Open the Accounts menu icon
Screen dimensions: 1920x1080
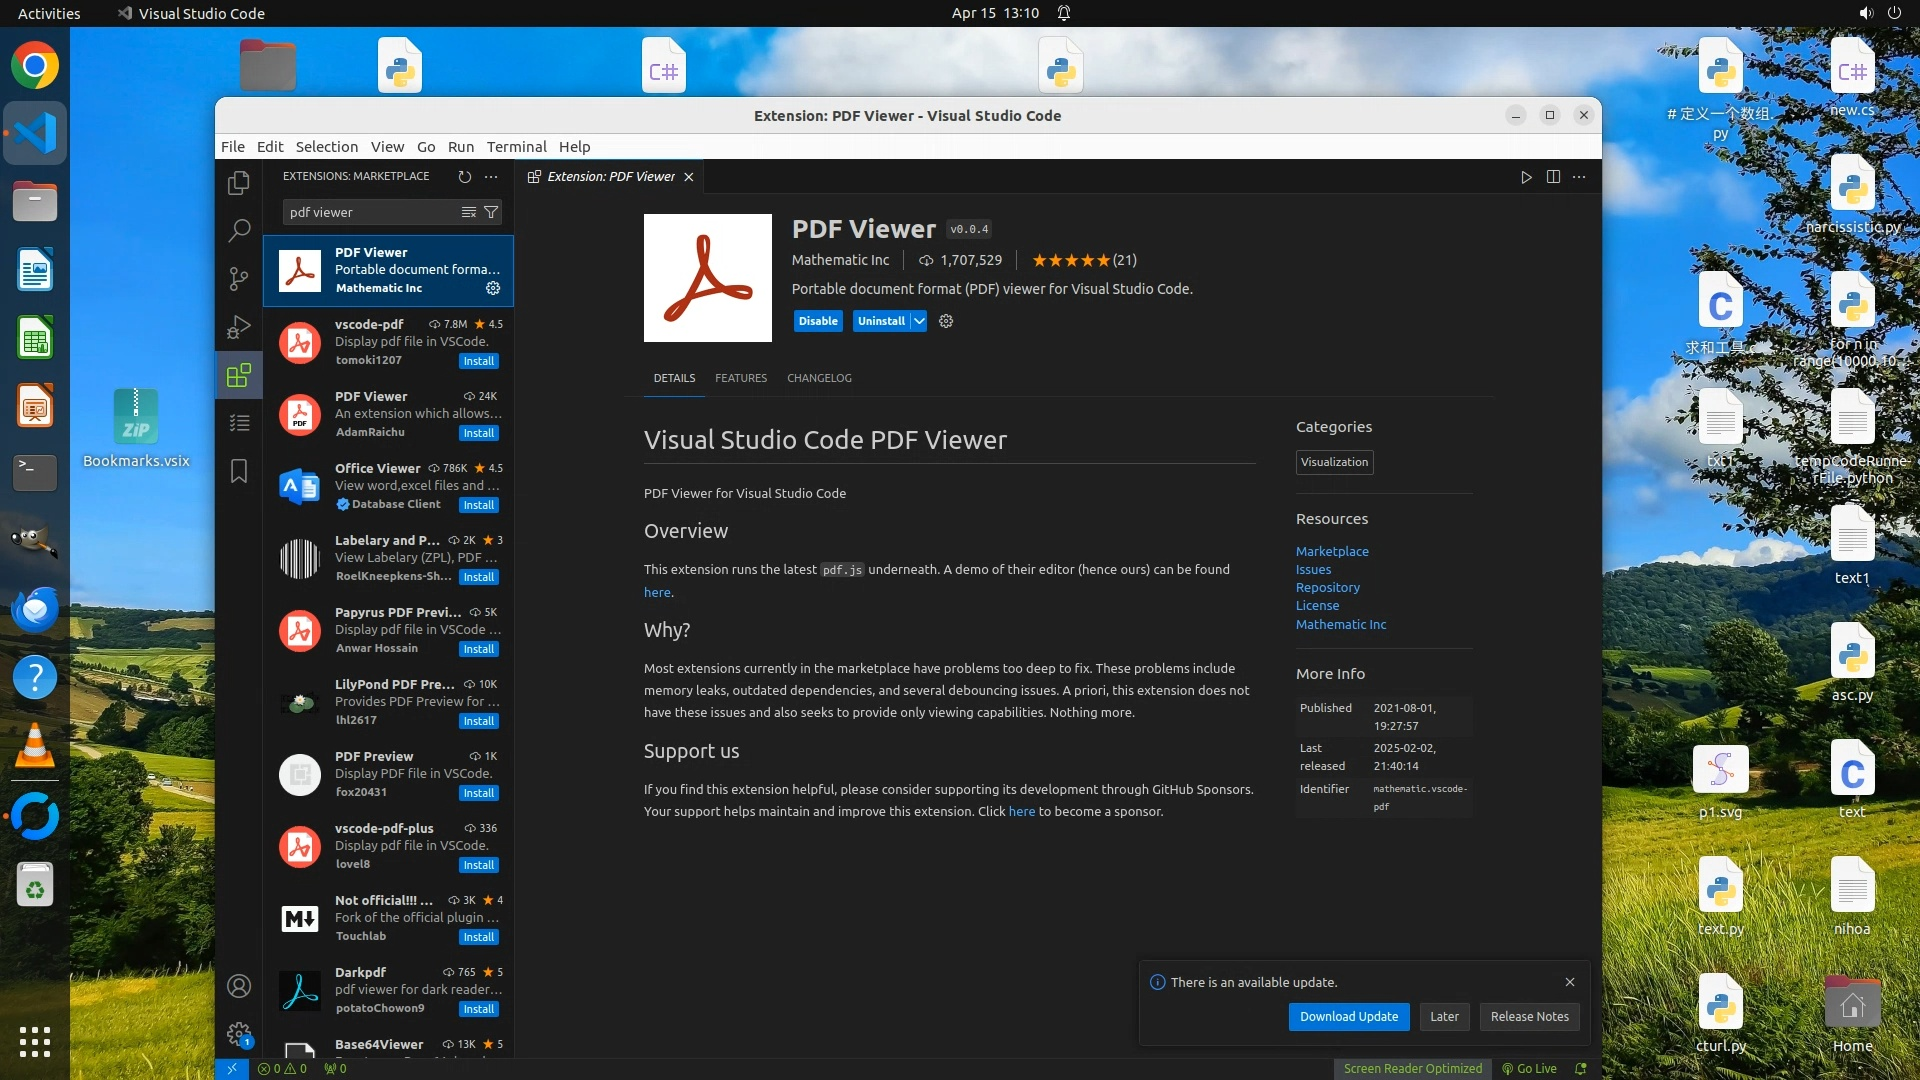tap(238, 986)
